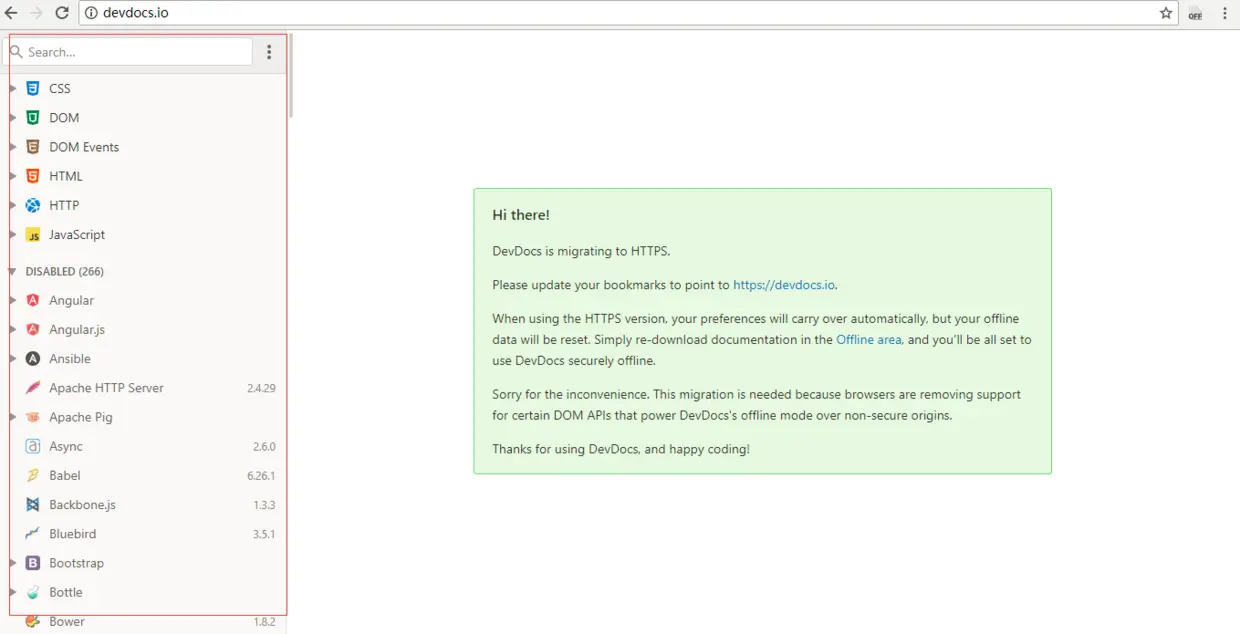This screenshot has width=1240, height=634.
Task: Click the green DOM shield icon
Action: [x=33, y=117]
